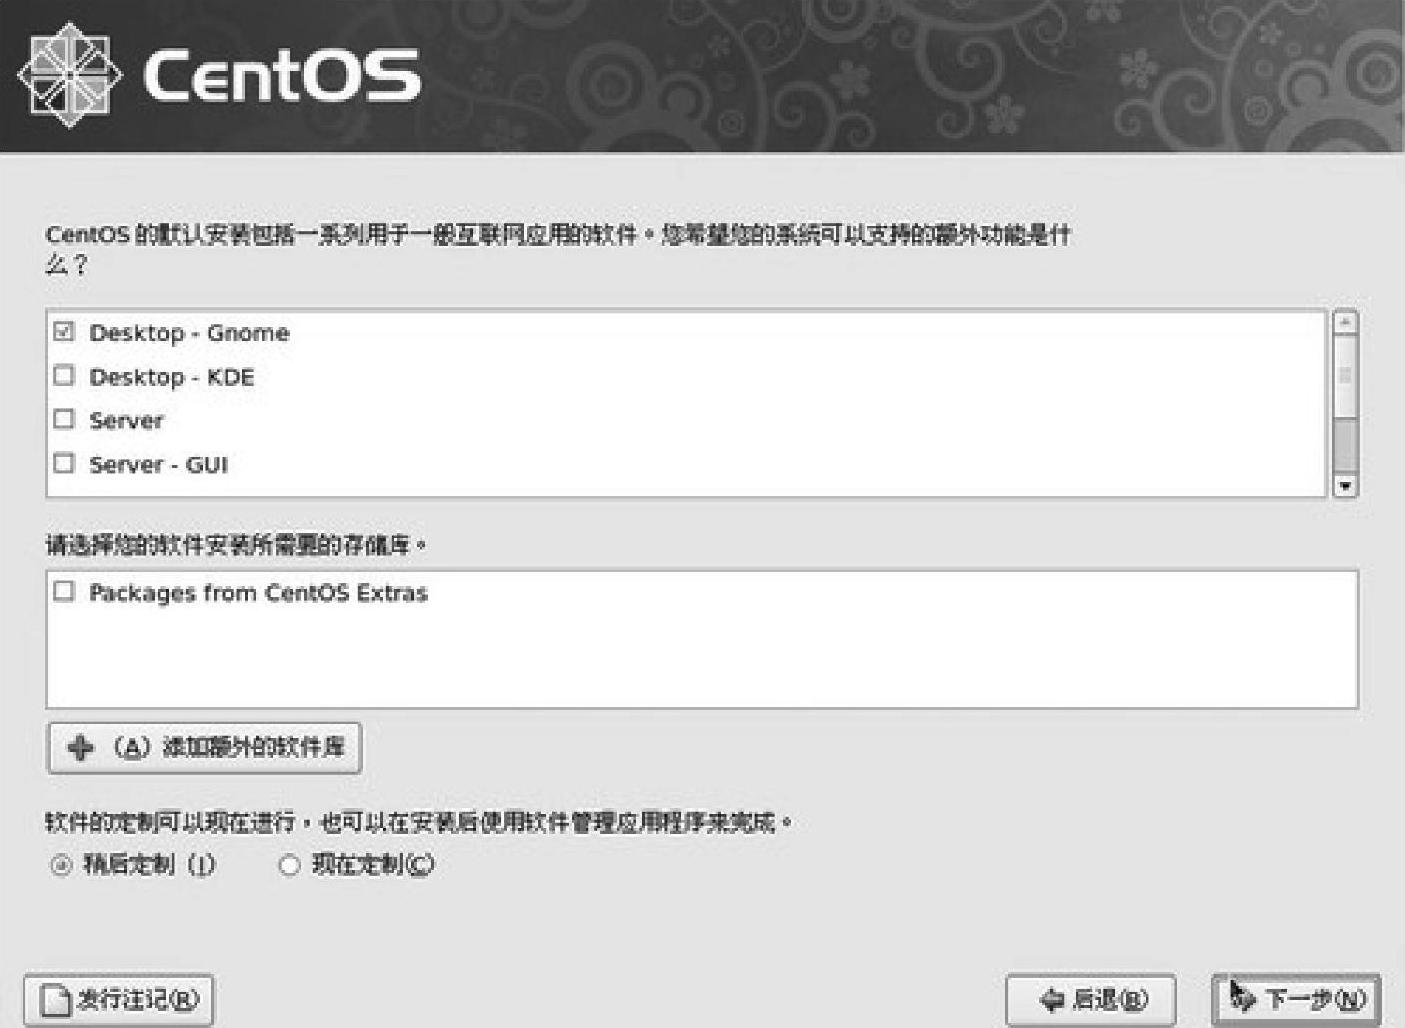The width and height of the screenshot is (1405, 1028).
Task: Select the 'Server - GUI' label text
Action: pyautogui.click(x=158, y=464)
